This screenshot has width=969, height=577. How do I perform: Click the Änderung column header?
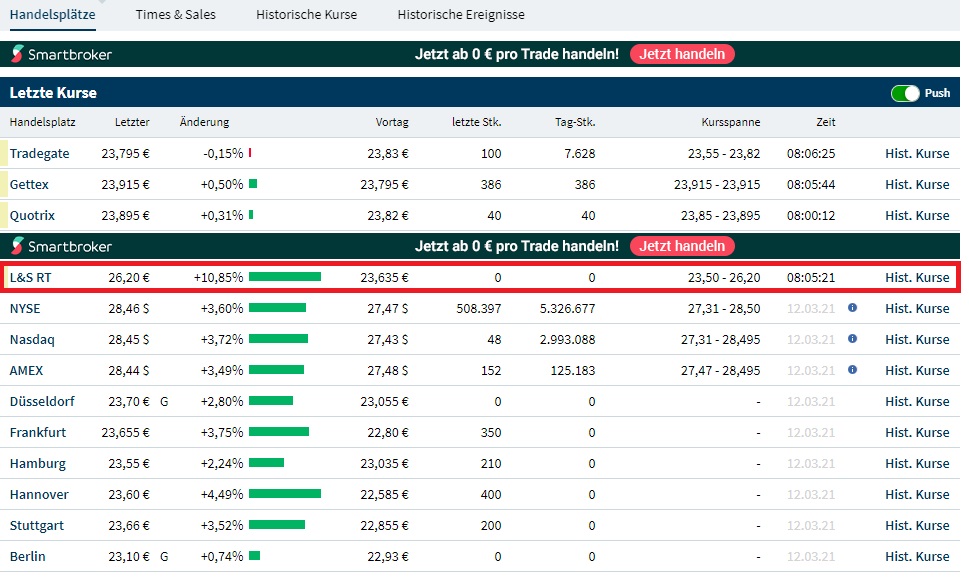(204, 122)
